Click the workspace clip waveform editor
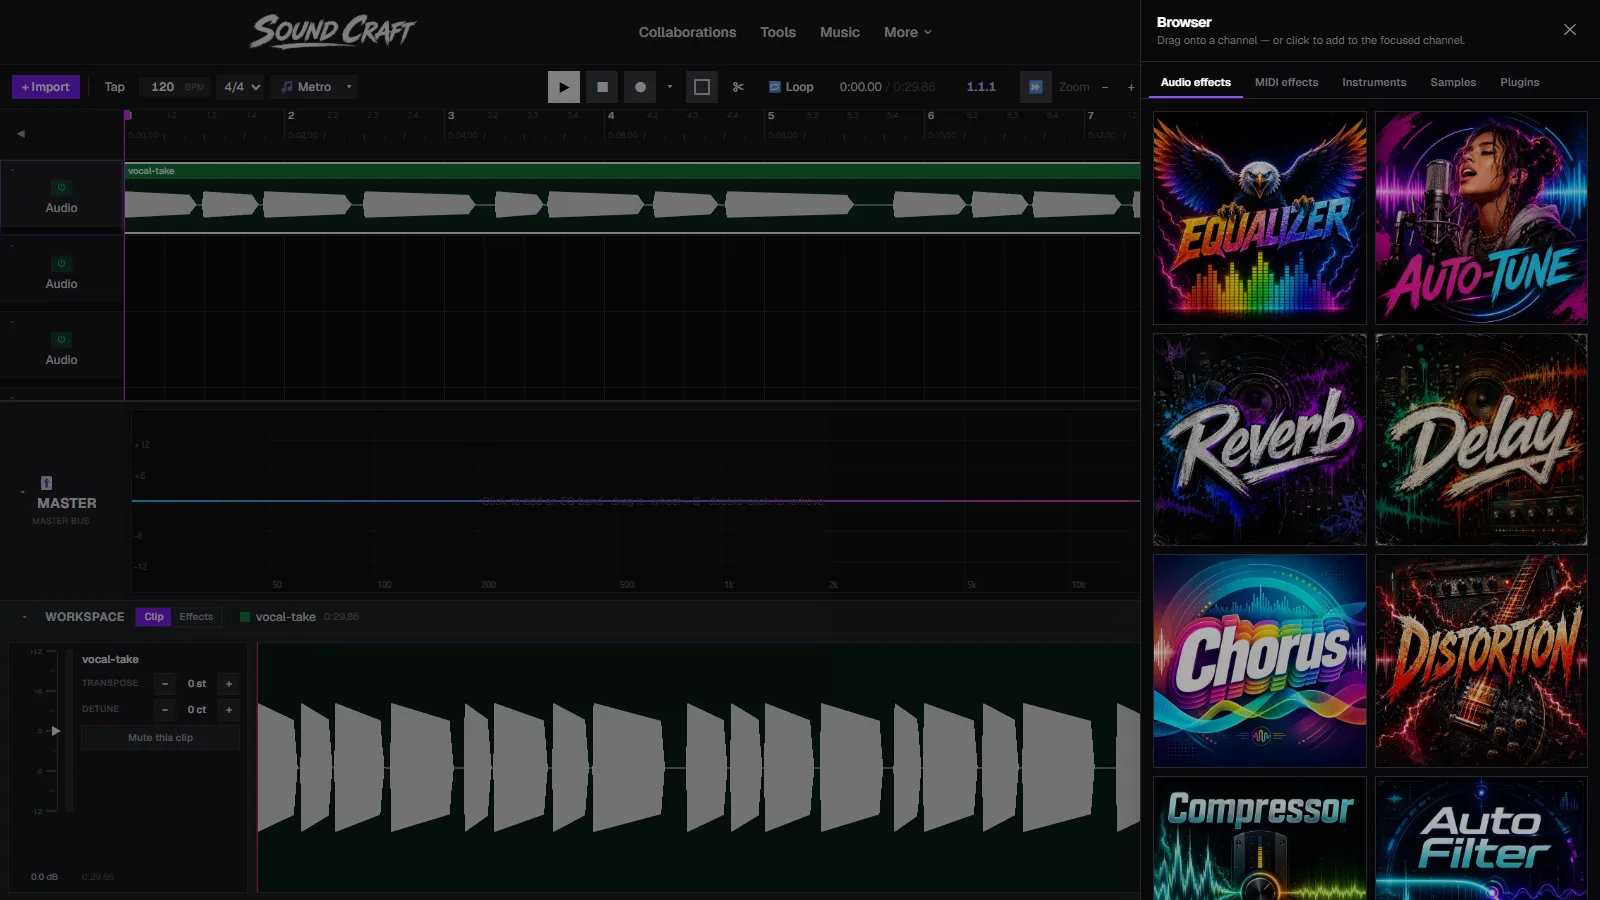The image size is (1600, 900). [x=698, y=767]
